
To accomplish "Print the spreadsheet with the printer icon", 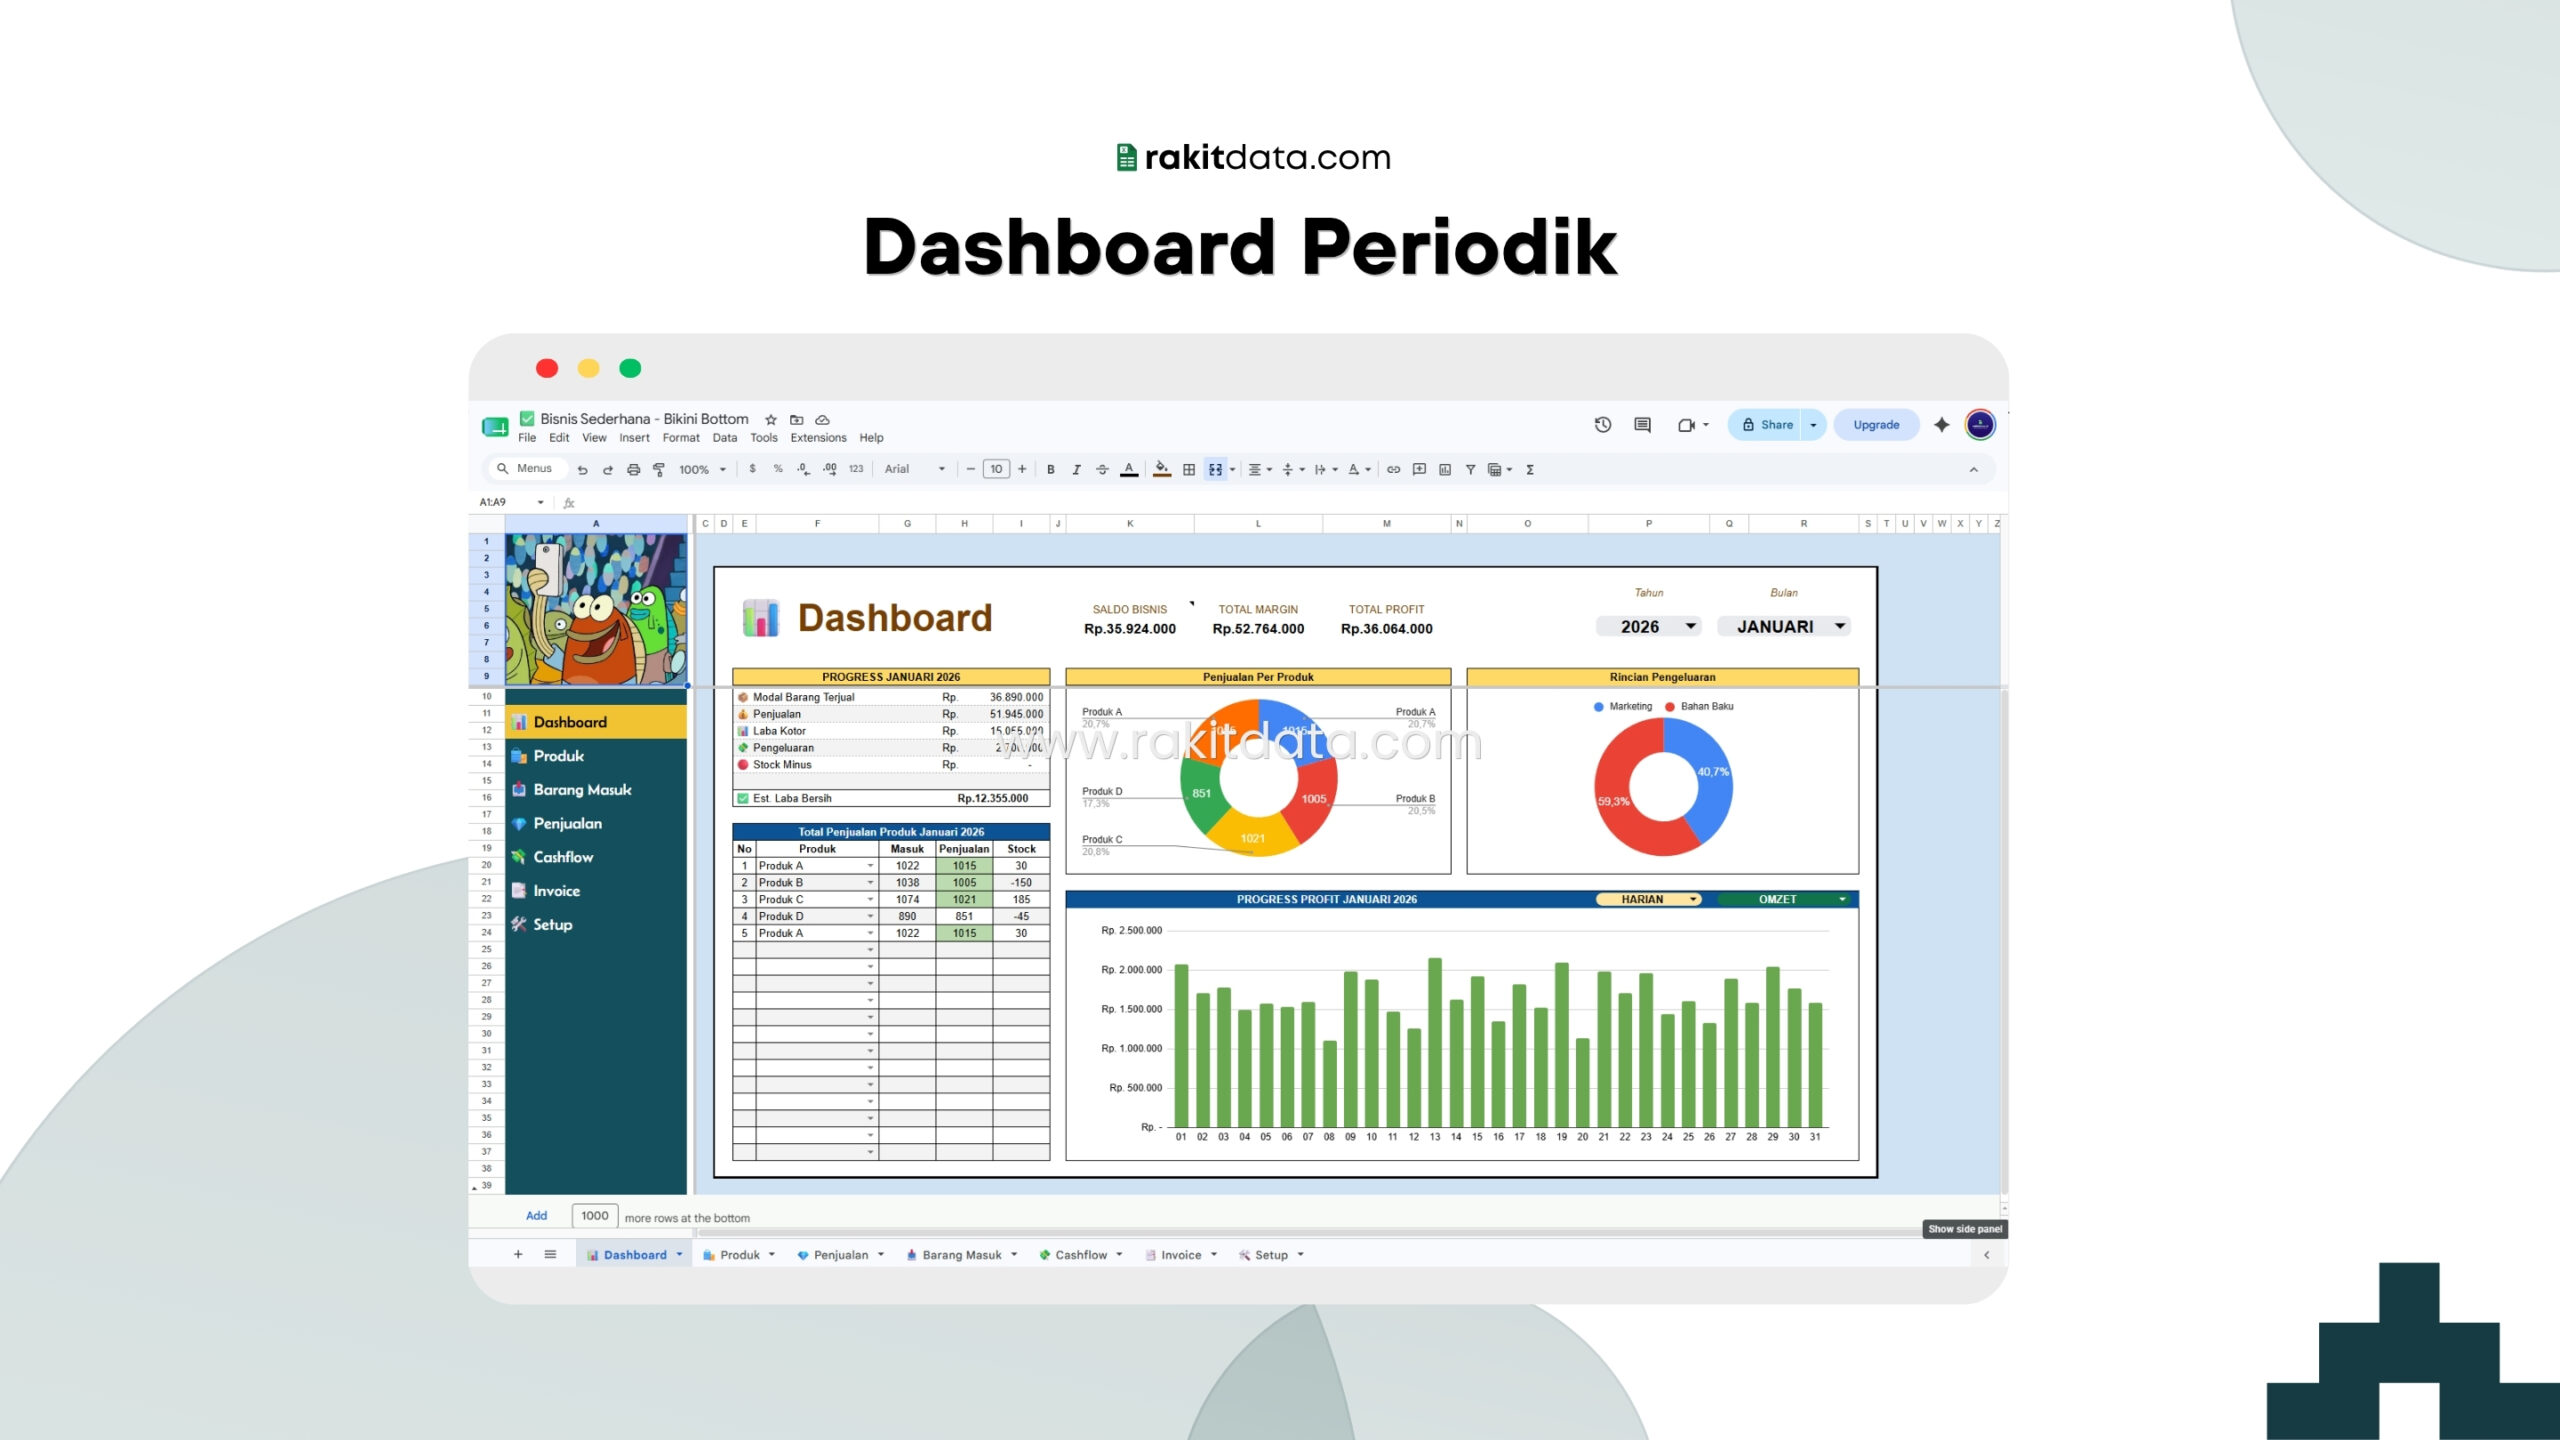I will (633, 469).
